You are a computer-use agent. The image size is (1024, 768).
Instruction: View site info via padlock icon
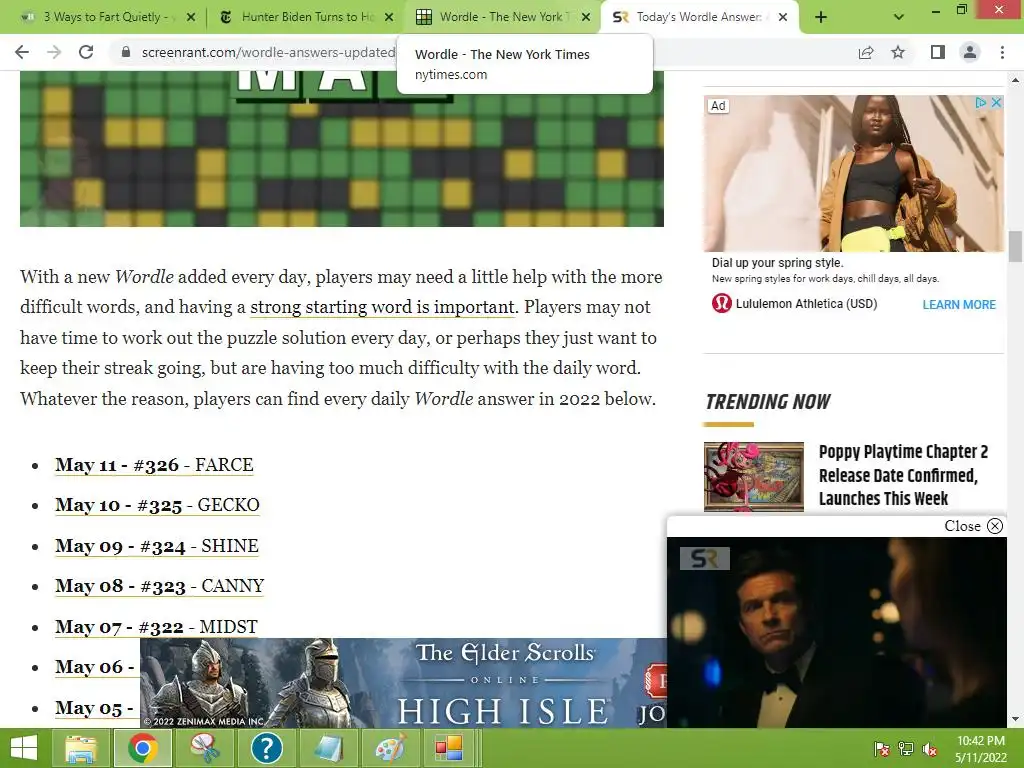coord(126,52)
